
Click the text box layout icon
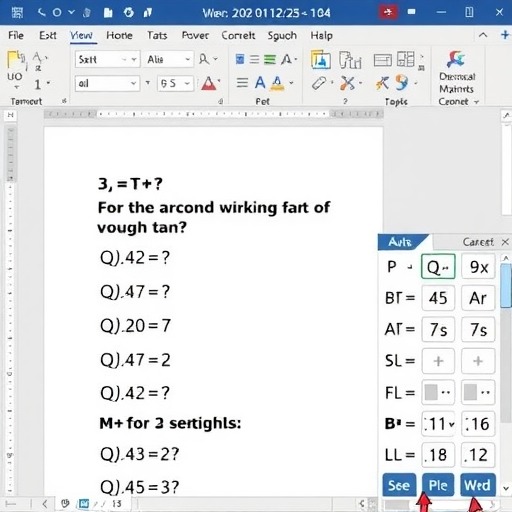click(x=382, y=60)
